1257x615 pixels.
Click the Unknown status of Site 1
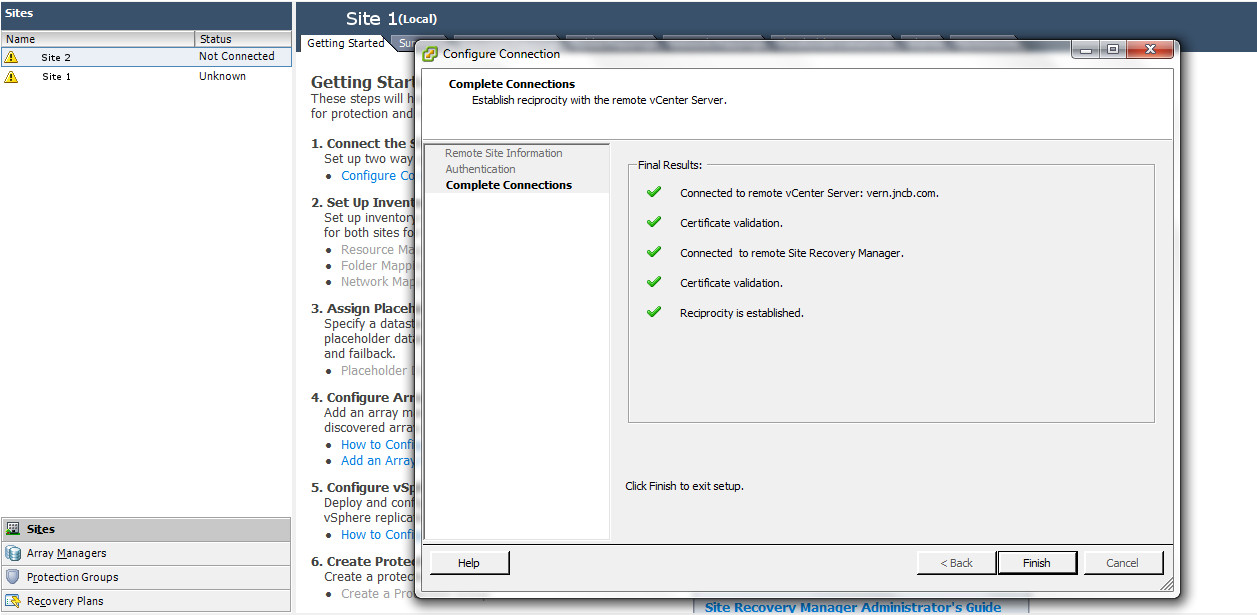click(222, 76)
